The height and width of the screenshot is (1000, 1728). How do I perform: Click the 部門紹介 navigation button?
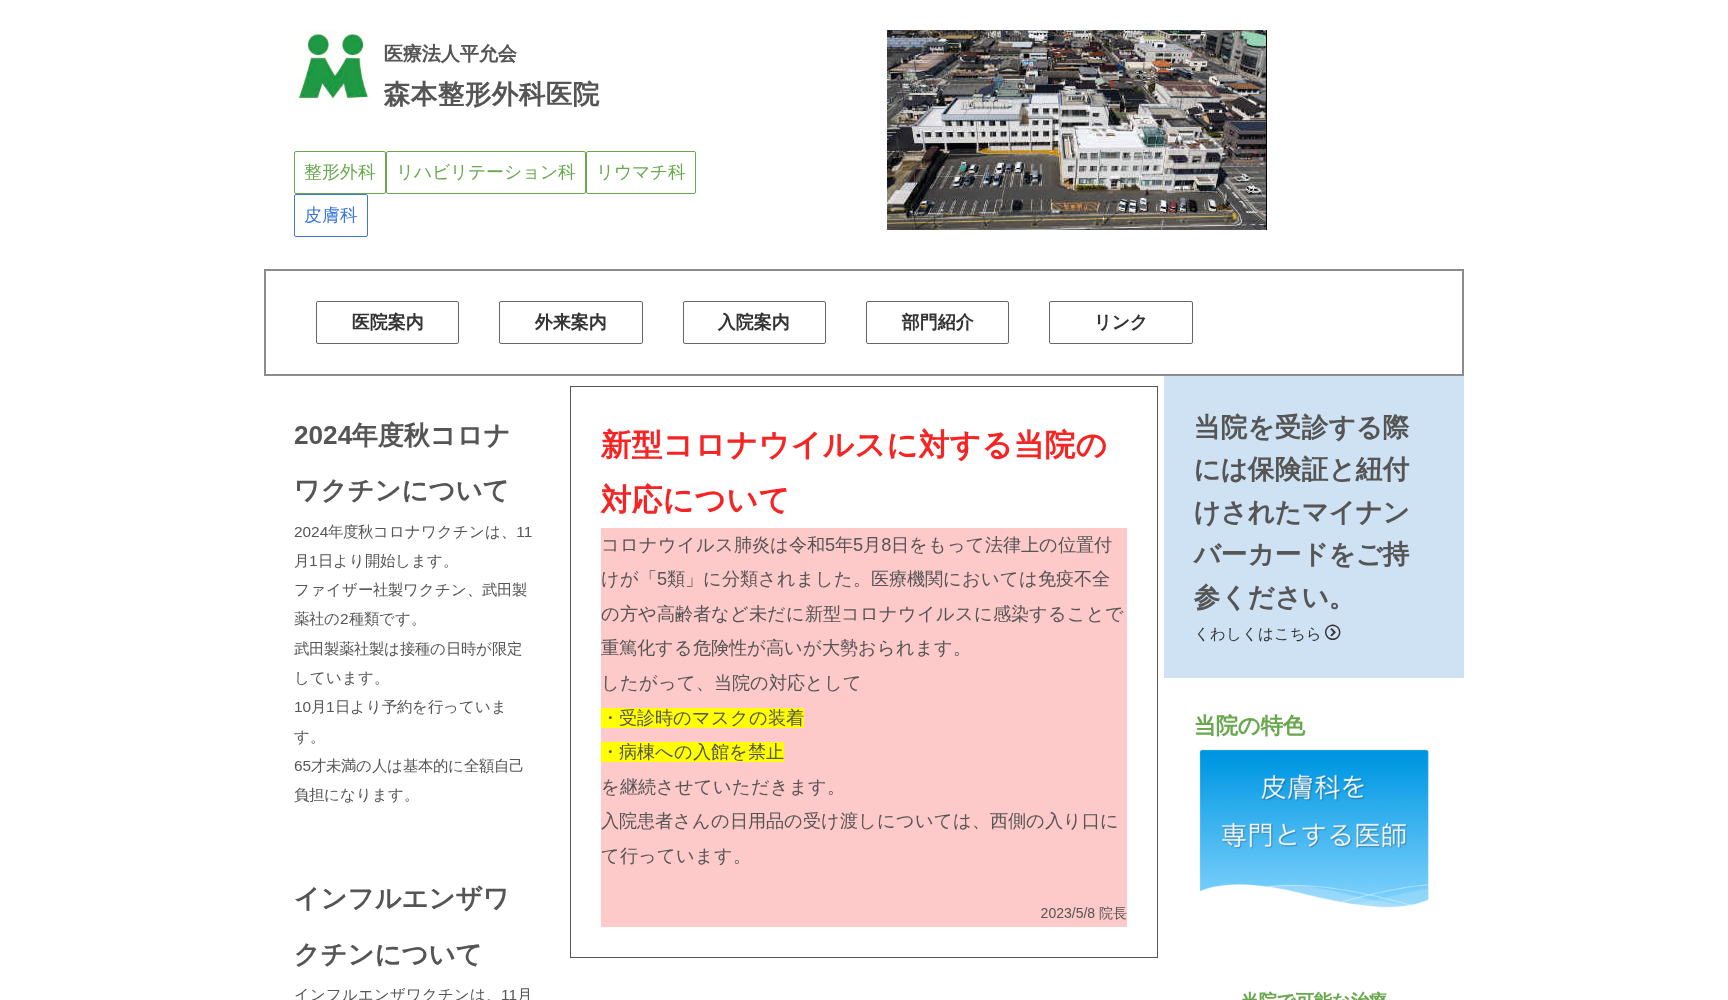[x=936, y=322]
